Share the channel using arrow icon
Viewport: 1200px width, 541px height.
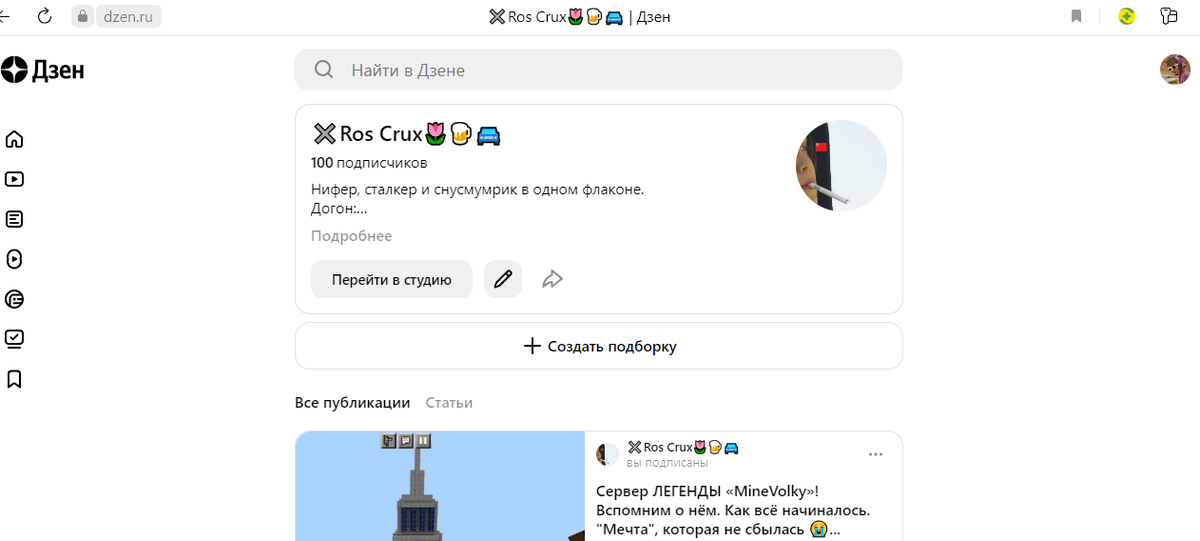tap(552, 279)
